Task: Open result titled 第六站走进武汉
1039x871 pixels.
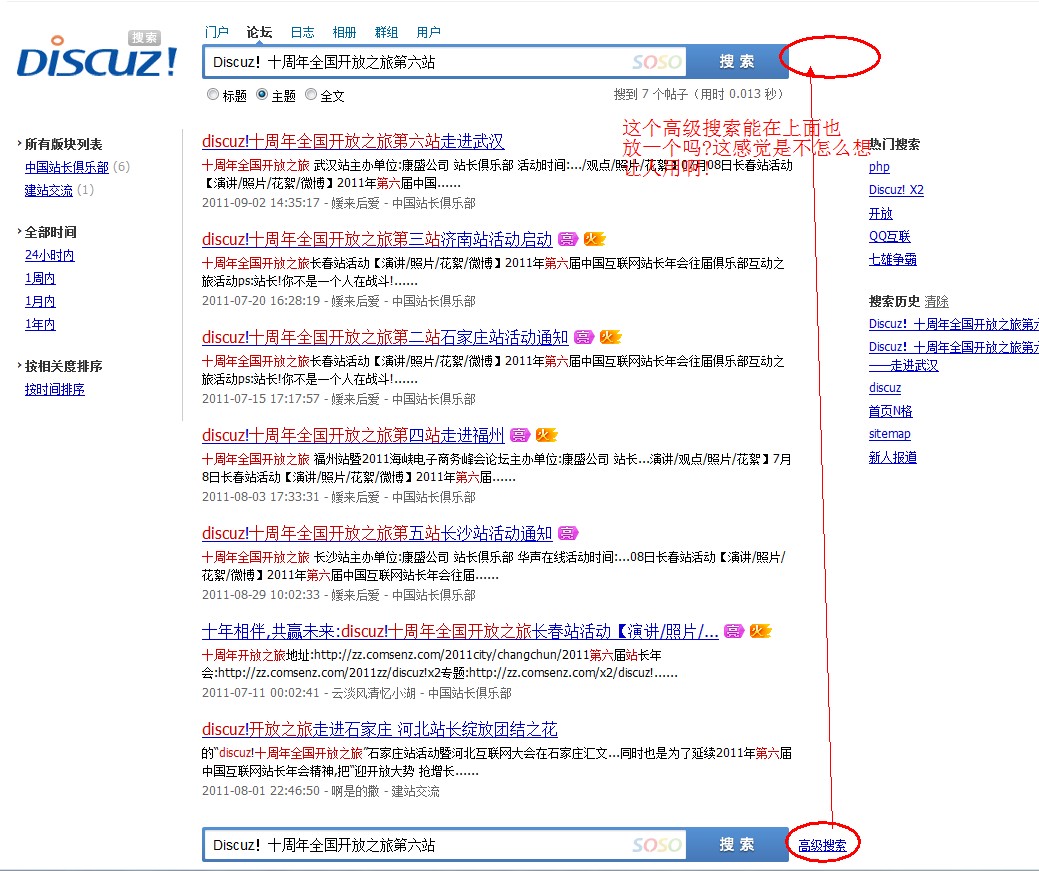Action: pyautogui.click(x=353, y=141)
